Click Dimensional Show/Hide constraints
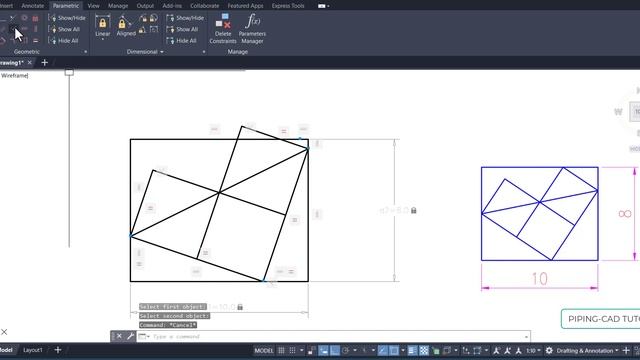Screen dimensions: 640x360 click(x=185, y=18)
